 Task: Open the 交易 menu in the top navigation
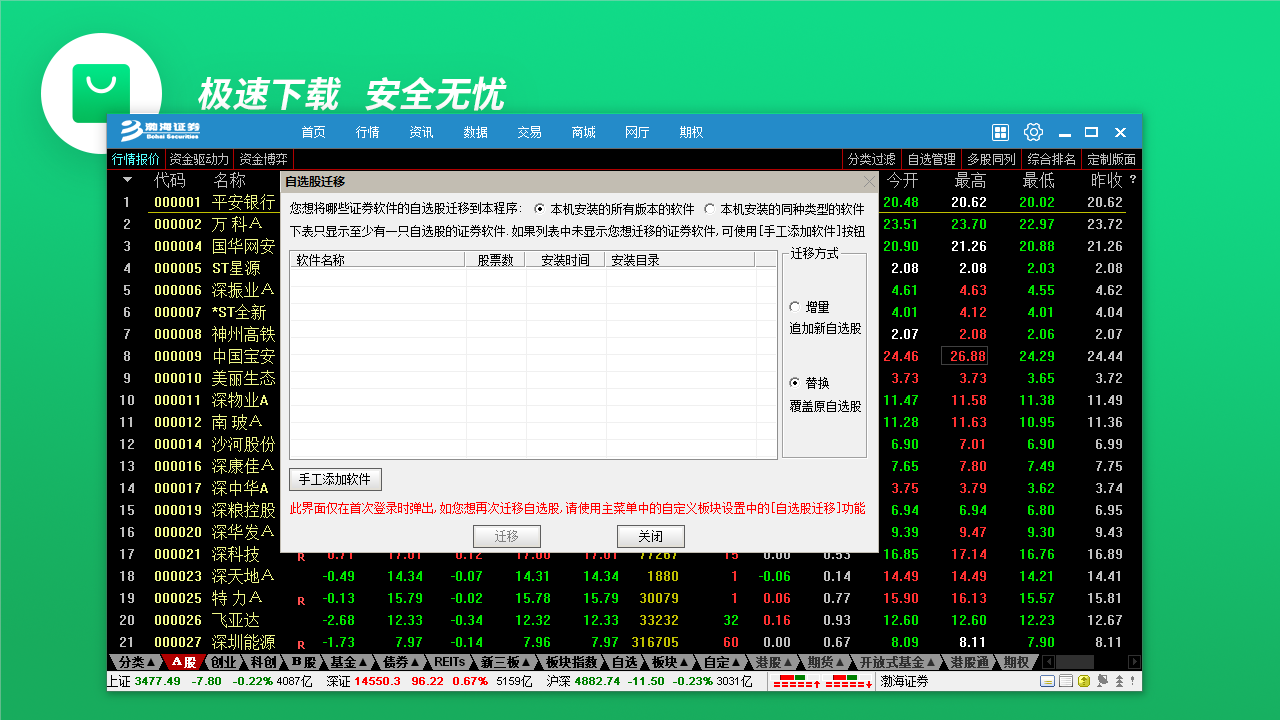point(529,131)
